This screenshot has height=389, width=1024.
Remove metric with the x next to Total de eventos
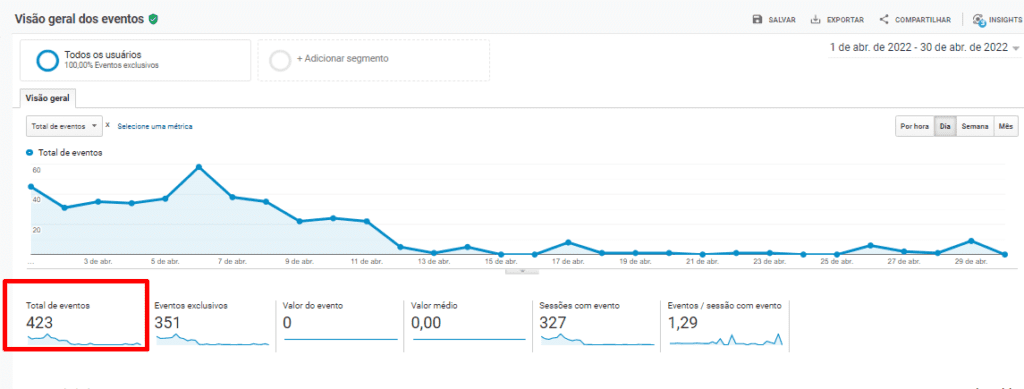click(108, 124)
